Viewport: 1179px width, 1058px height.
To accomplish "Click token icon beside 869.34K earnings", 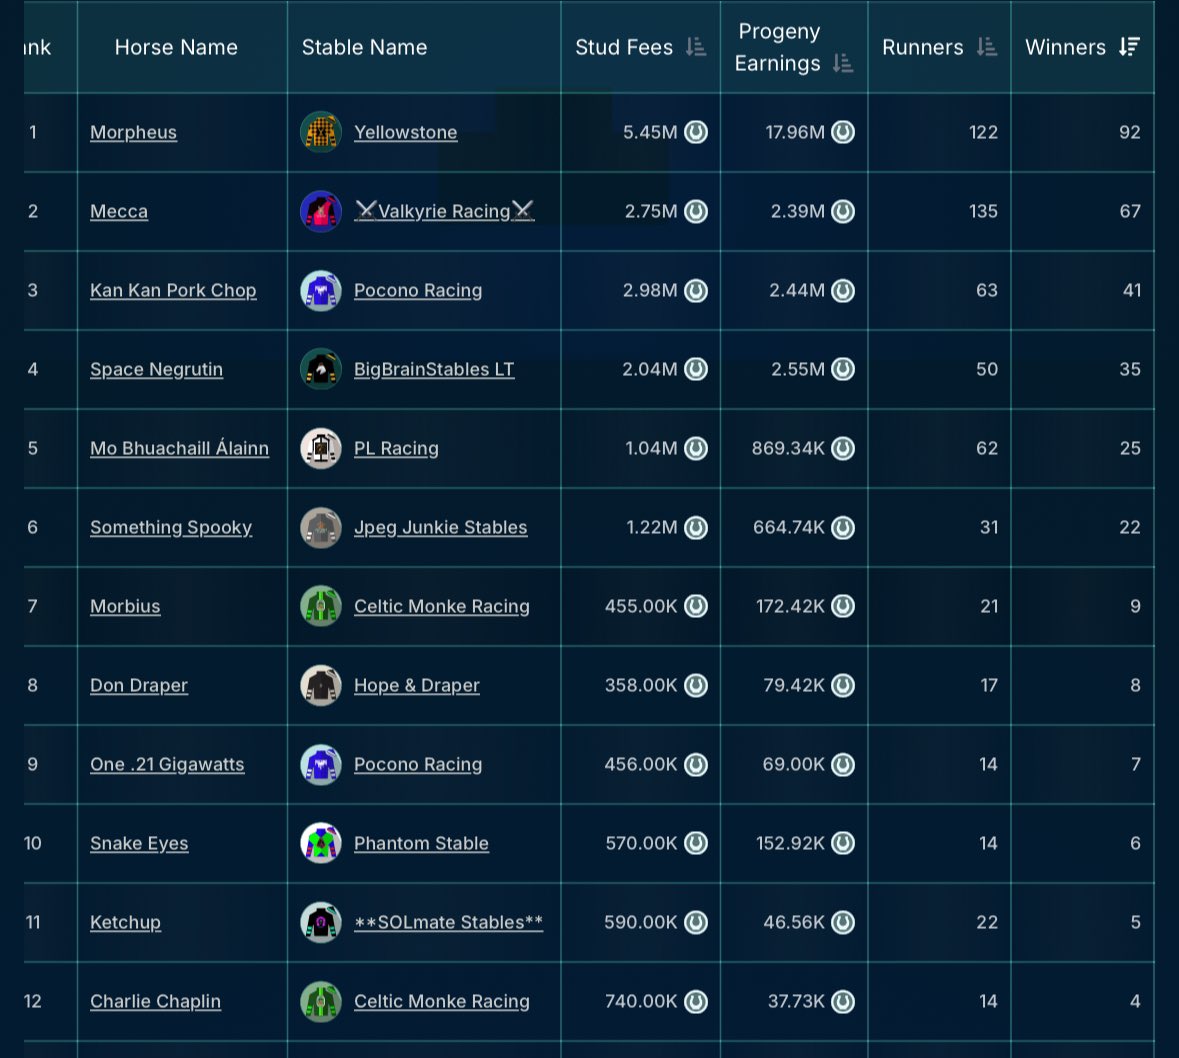I will coord(843,448).
